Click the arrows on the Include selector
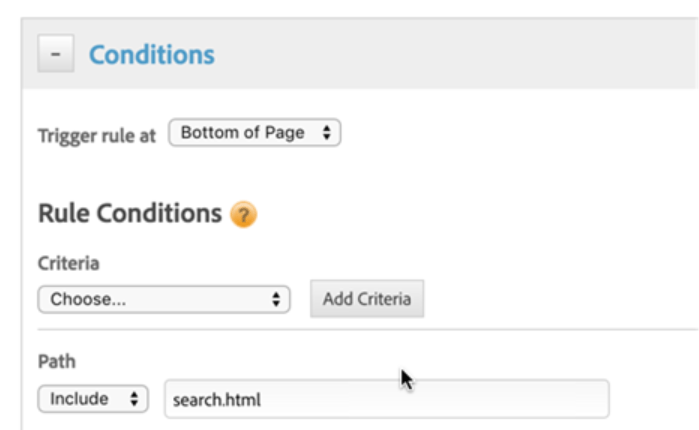 coord(134,399)
